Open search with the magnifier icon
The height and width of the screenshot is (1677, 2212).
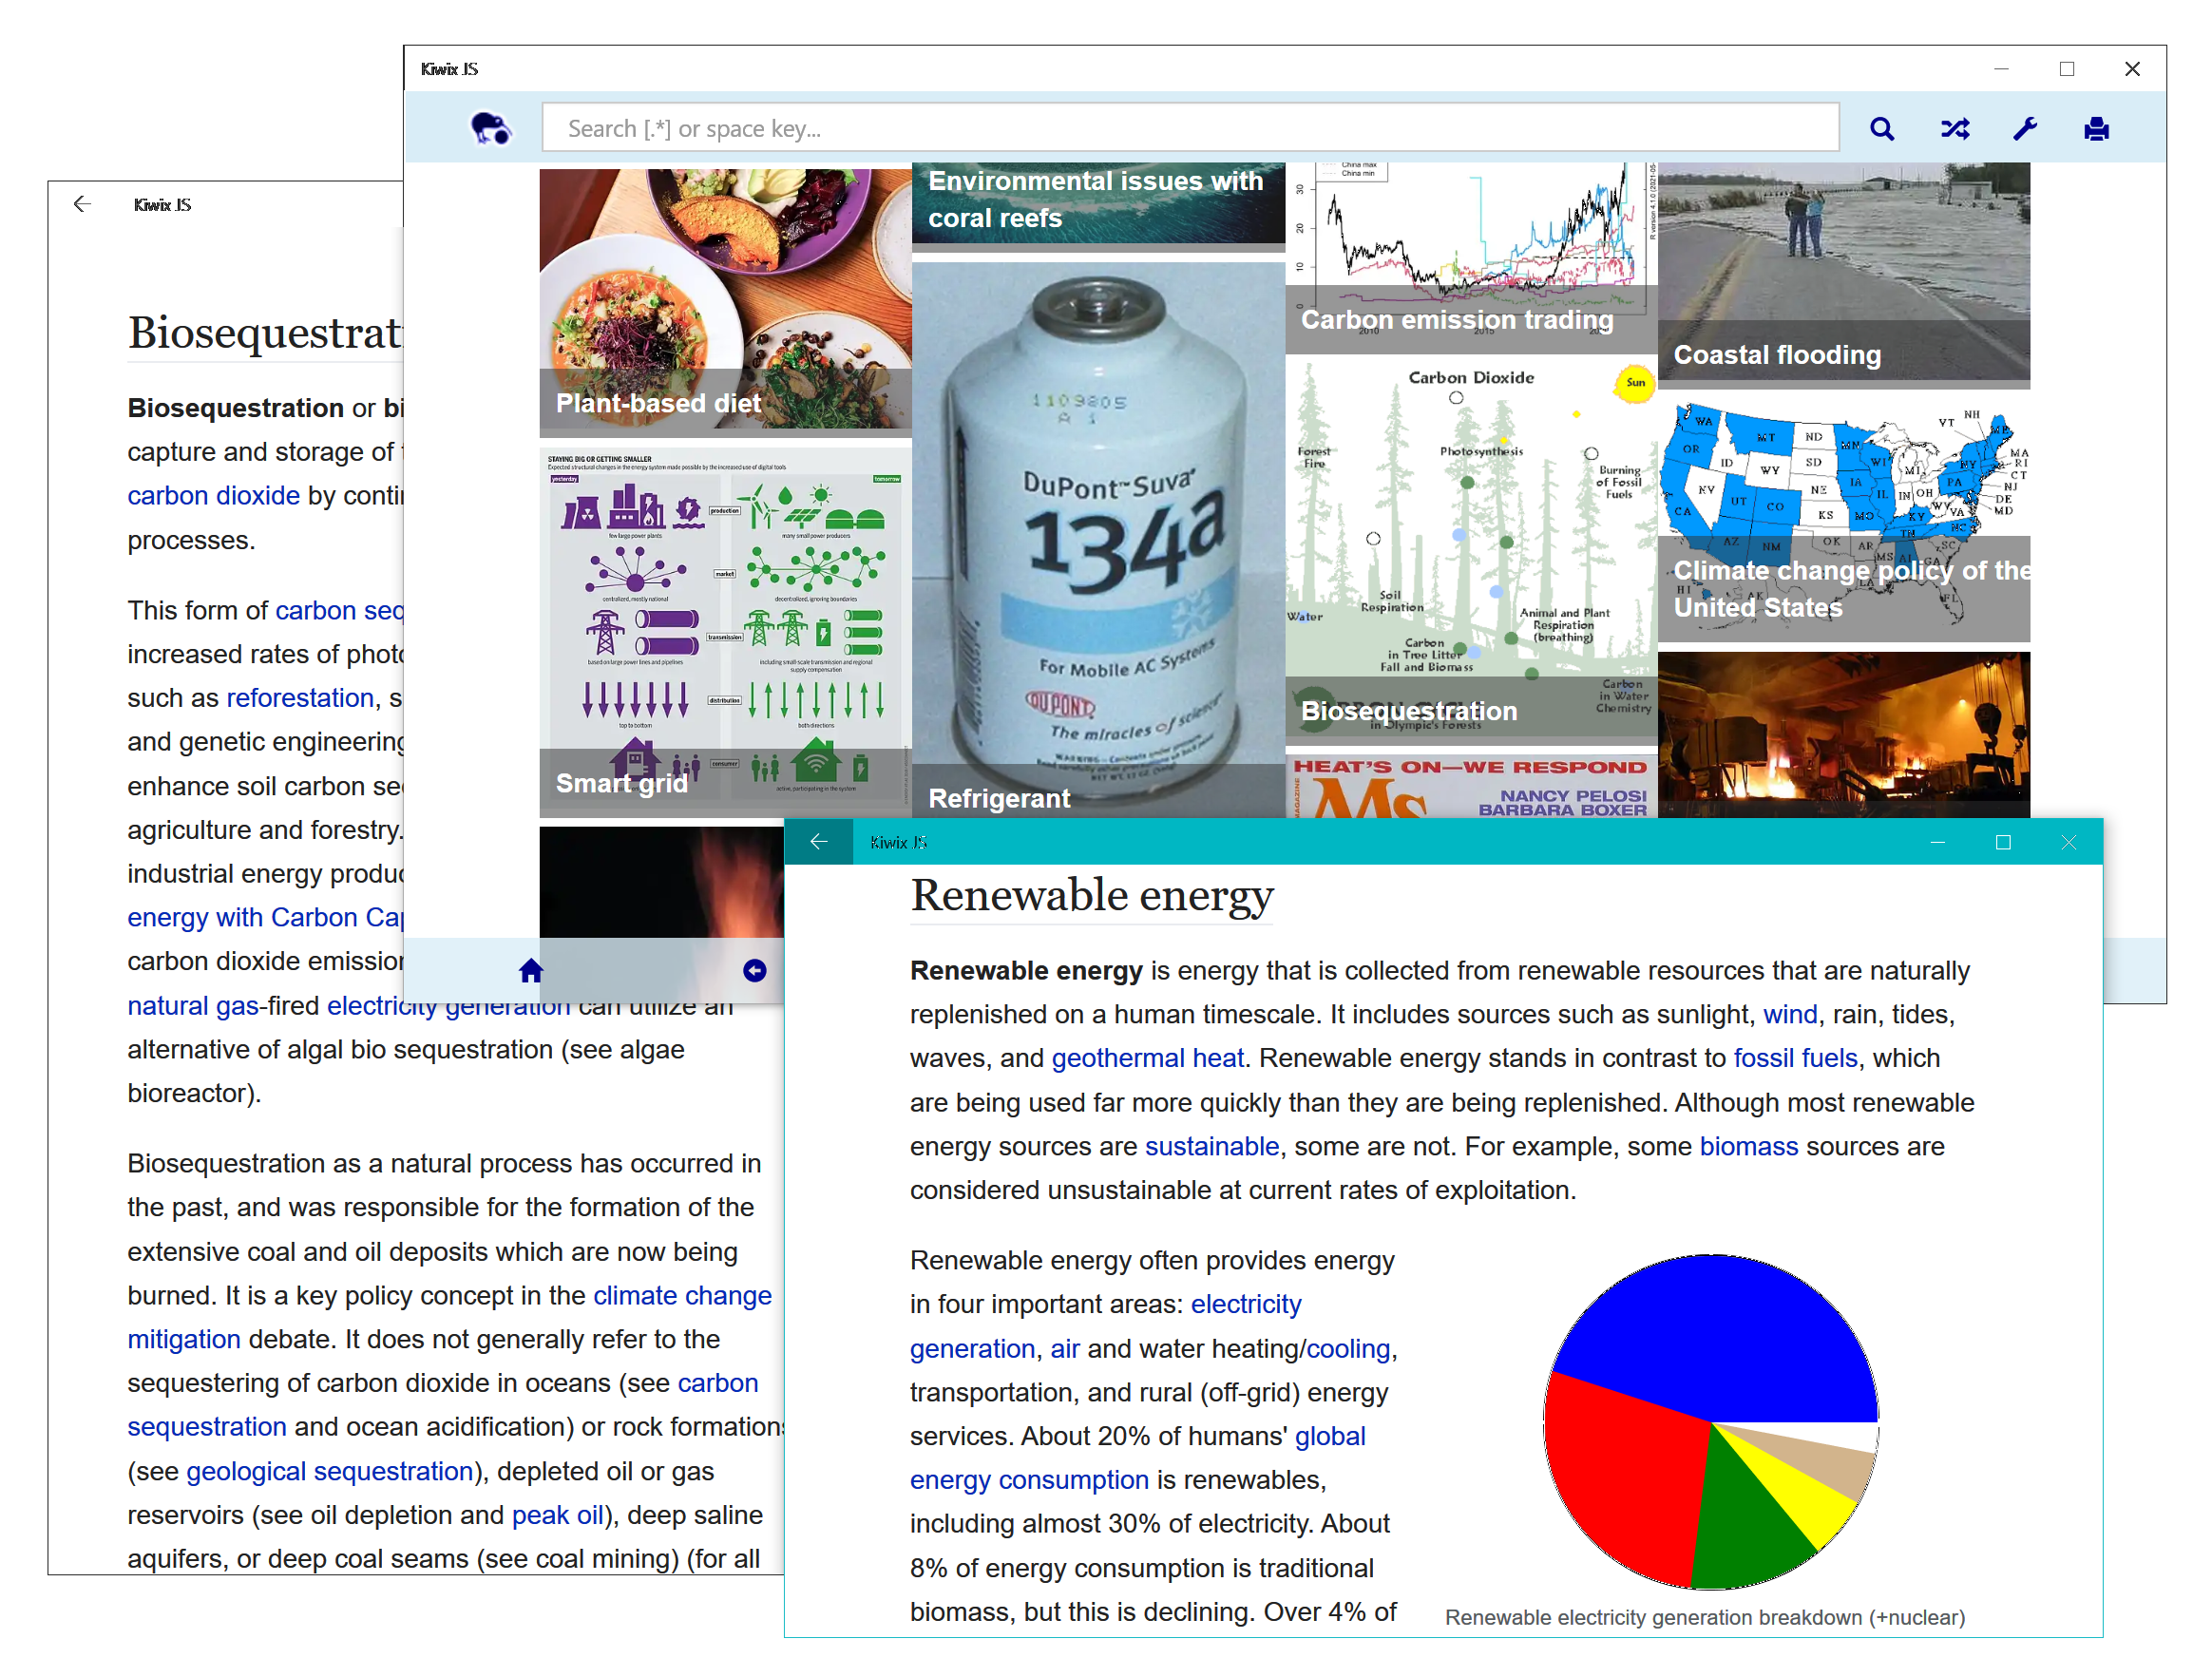1883,128
